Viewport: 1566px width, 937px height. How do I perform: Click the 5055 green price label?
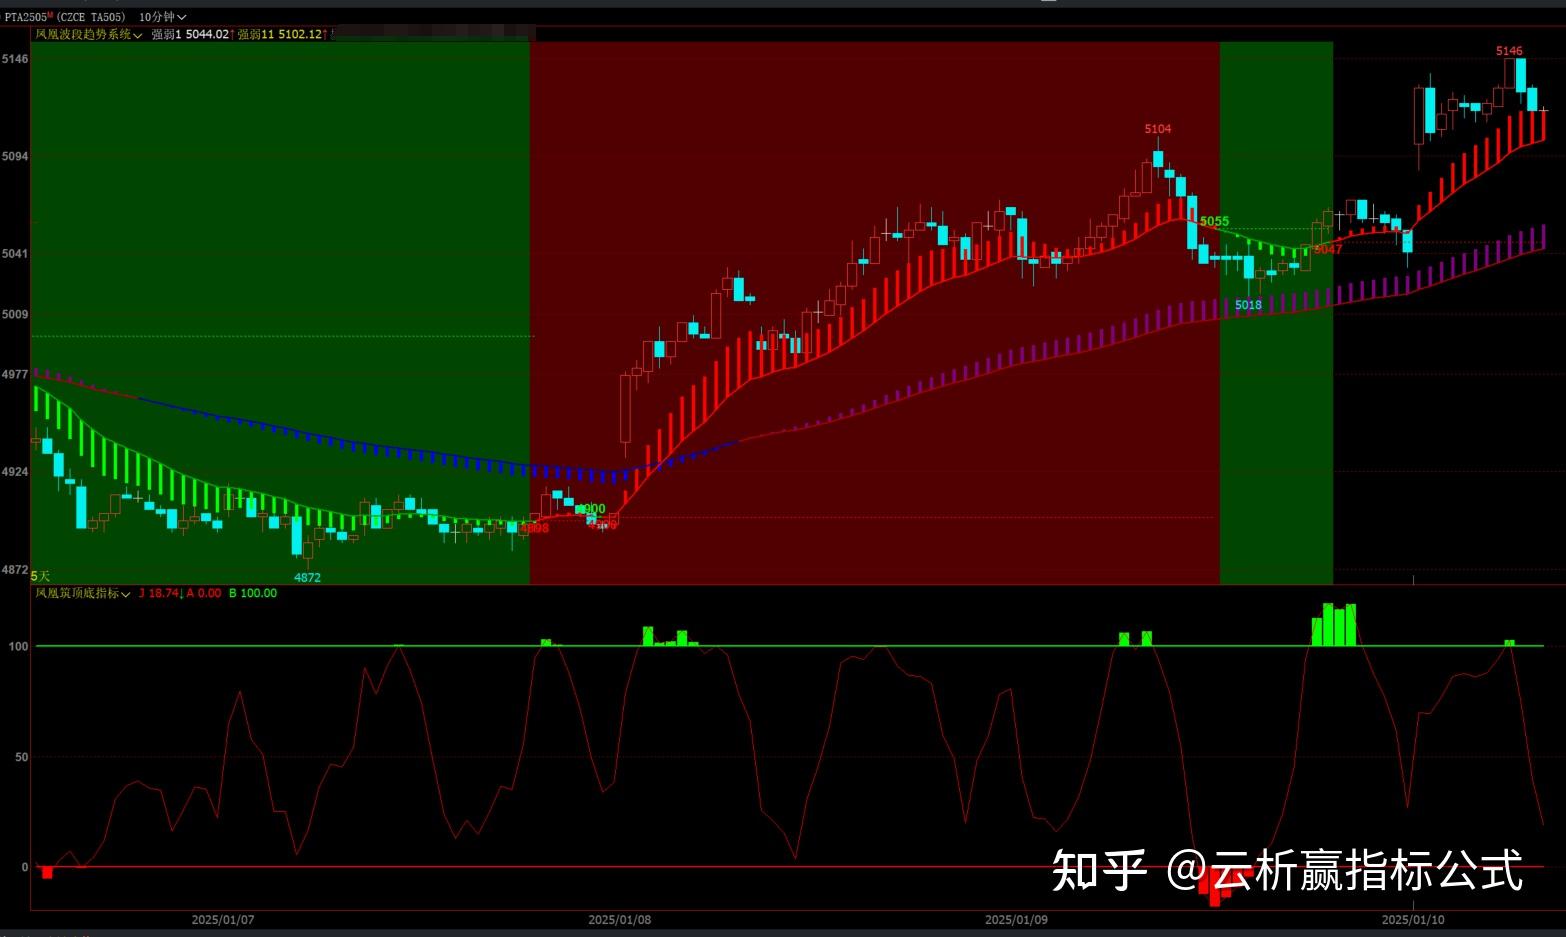(x=1215, y=221)
